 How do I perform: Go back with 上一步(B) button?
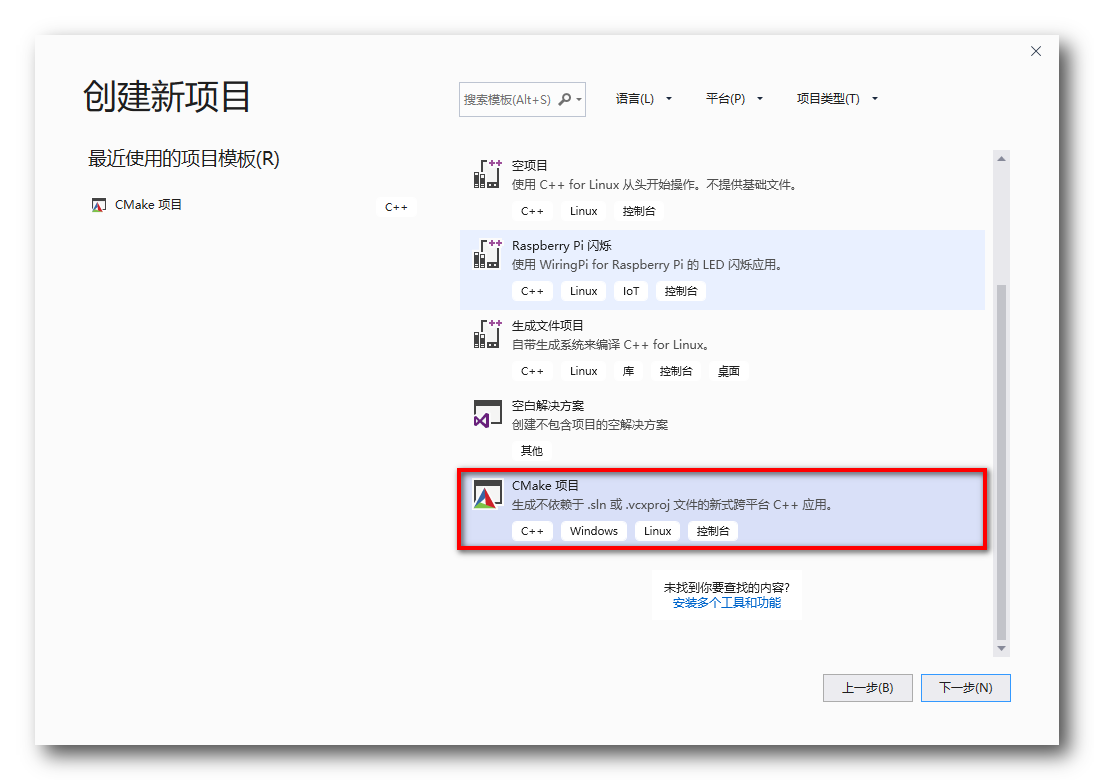click(867, 688)
